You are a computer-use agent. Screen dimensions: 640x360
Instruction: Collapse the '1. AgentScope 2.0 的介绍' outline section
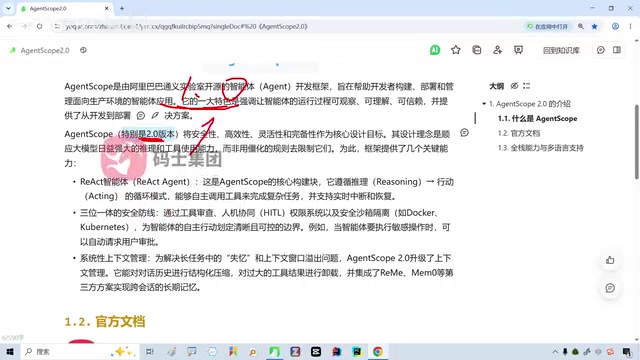(x=484, y=104)
